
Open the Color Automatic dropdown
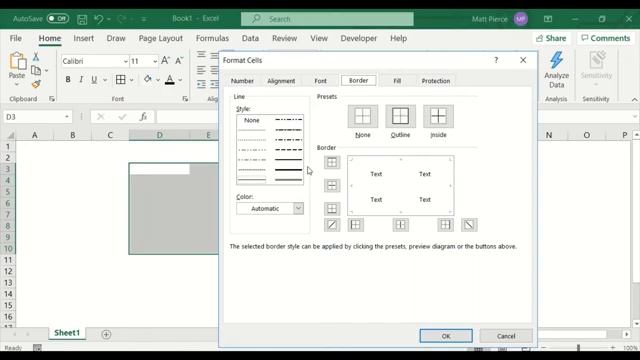(x=298, y=208)
